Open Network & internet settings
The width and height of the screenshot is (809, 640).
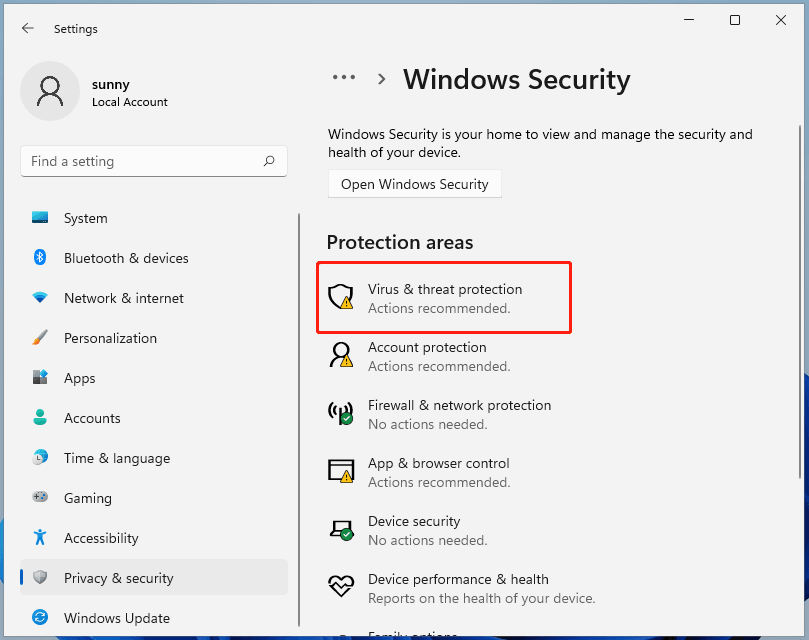coord(123,298)
